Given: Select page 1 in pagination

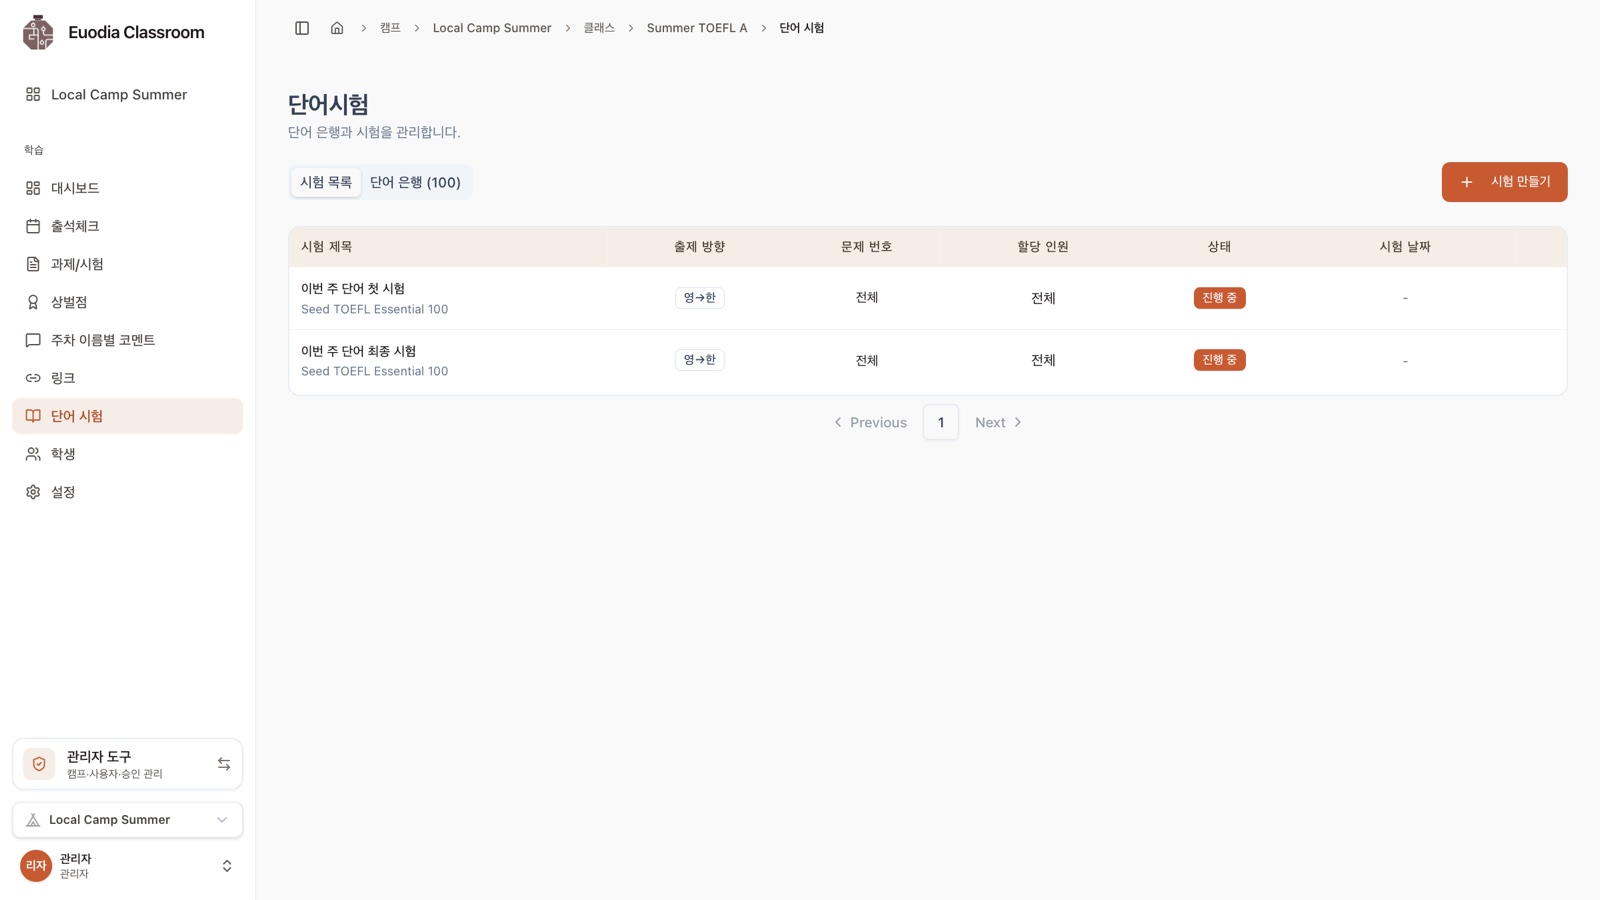Looking at the screenshot, I should tap(941, 422).
